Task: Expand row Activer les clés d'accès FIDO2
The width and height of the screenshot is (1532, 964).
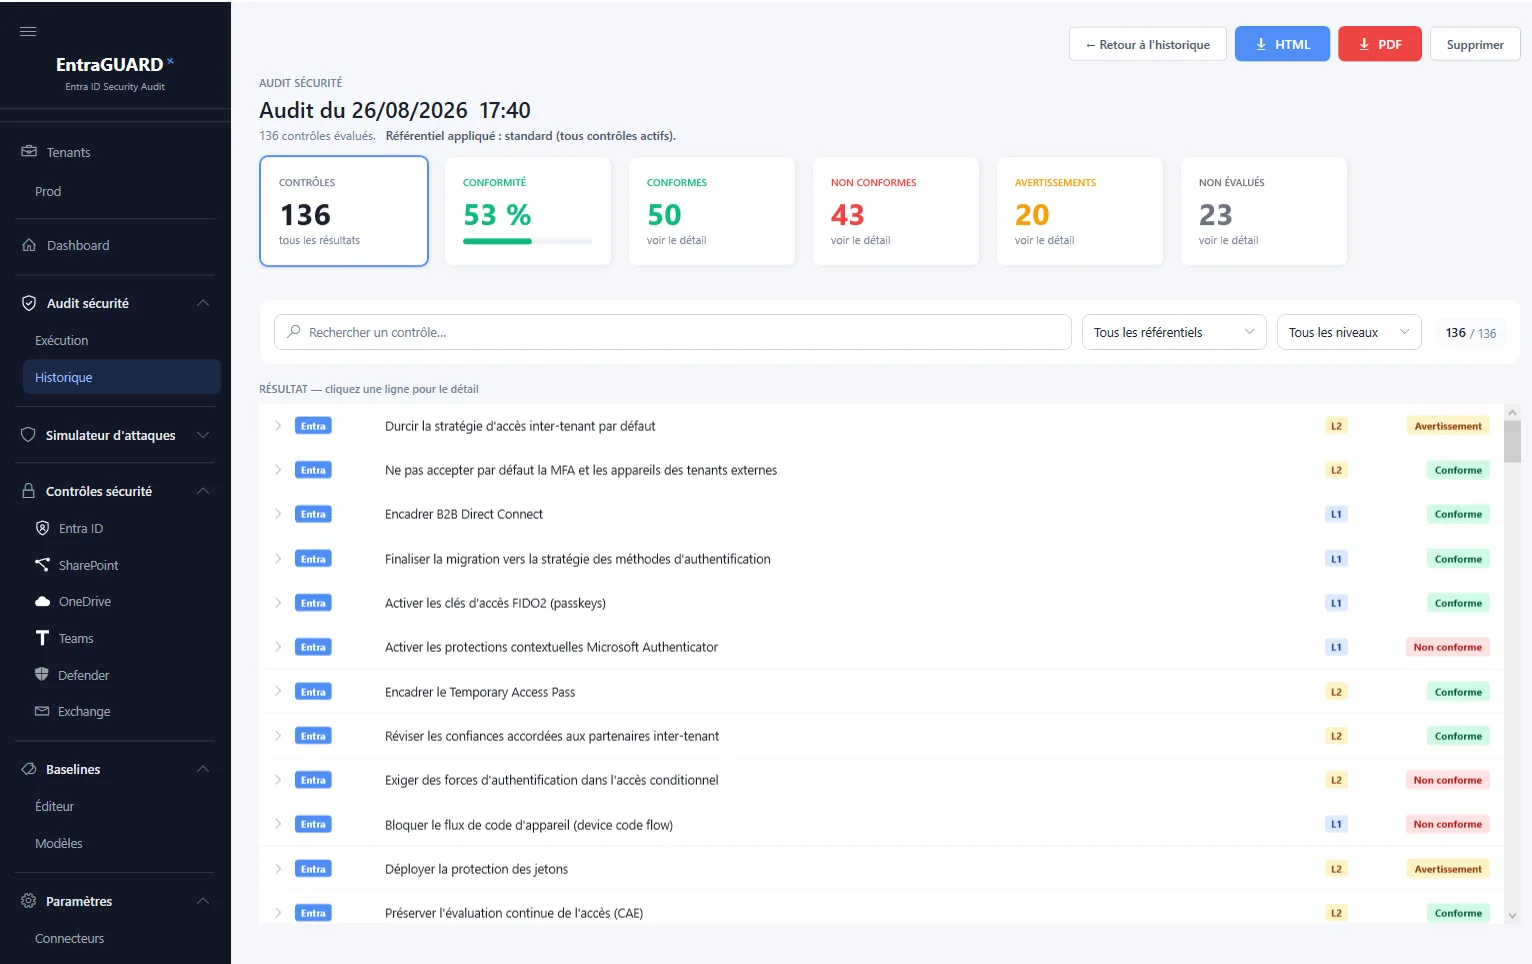Action: [x=278, y=603]
